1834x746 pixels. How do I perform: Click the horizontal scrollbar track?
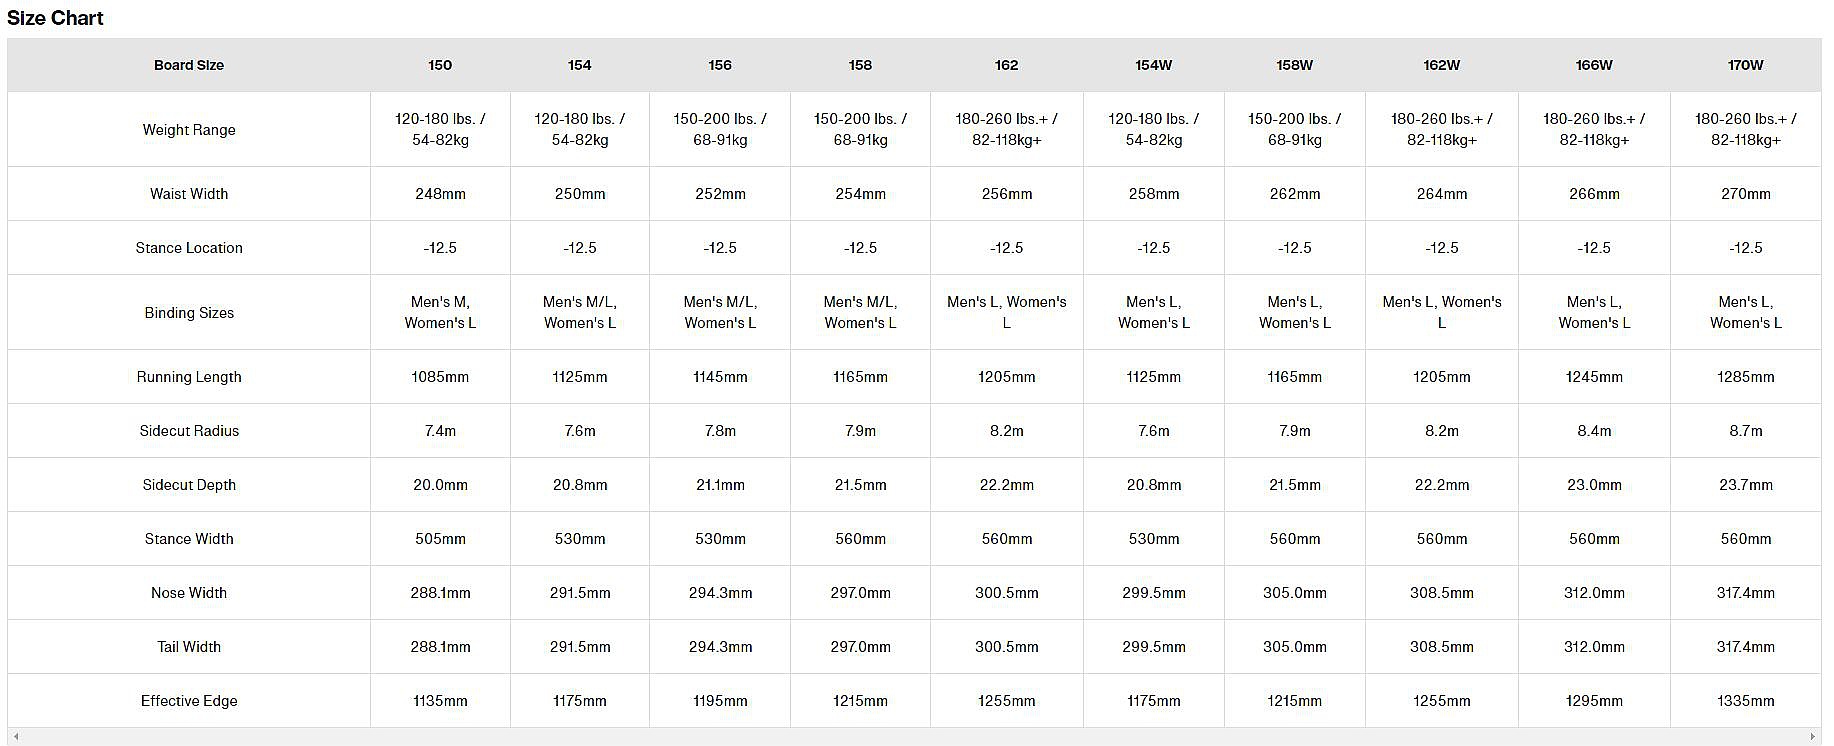914,737
